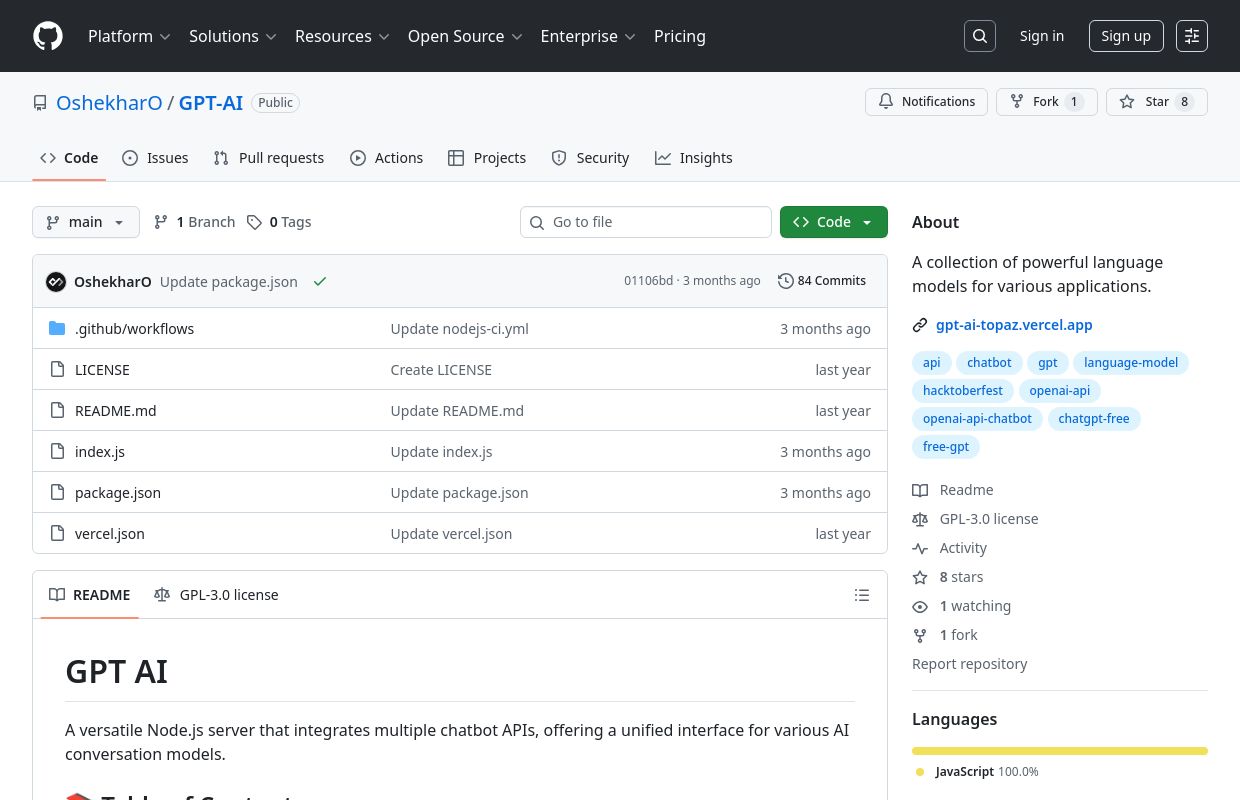Click the Sign up button
Screen dimensions: 1240x800
[x=1125, y=36]
